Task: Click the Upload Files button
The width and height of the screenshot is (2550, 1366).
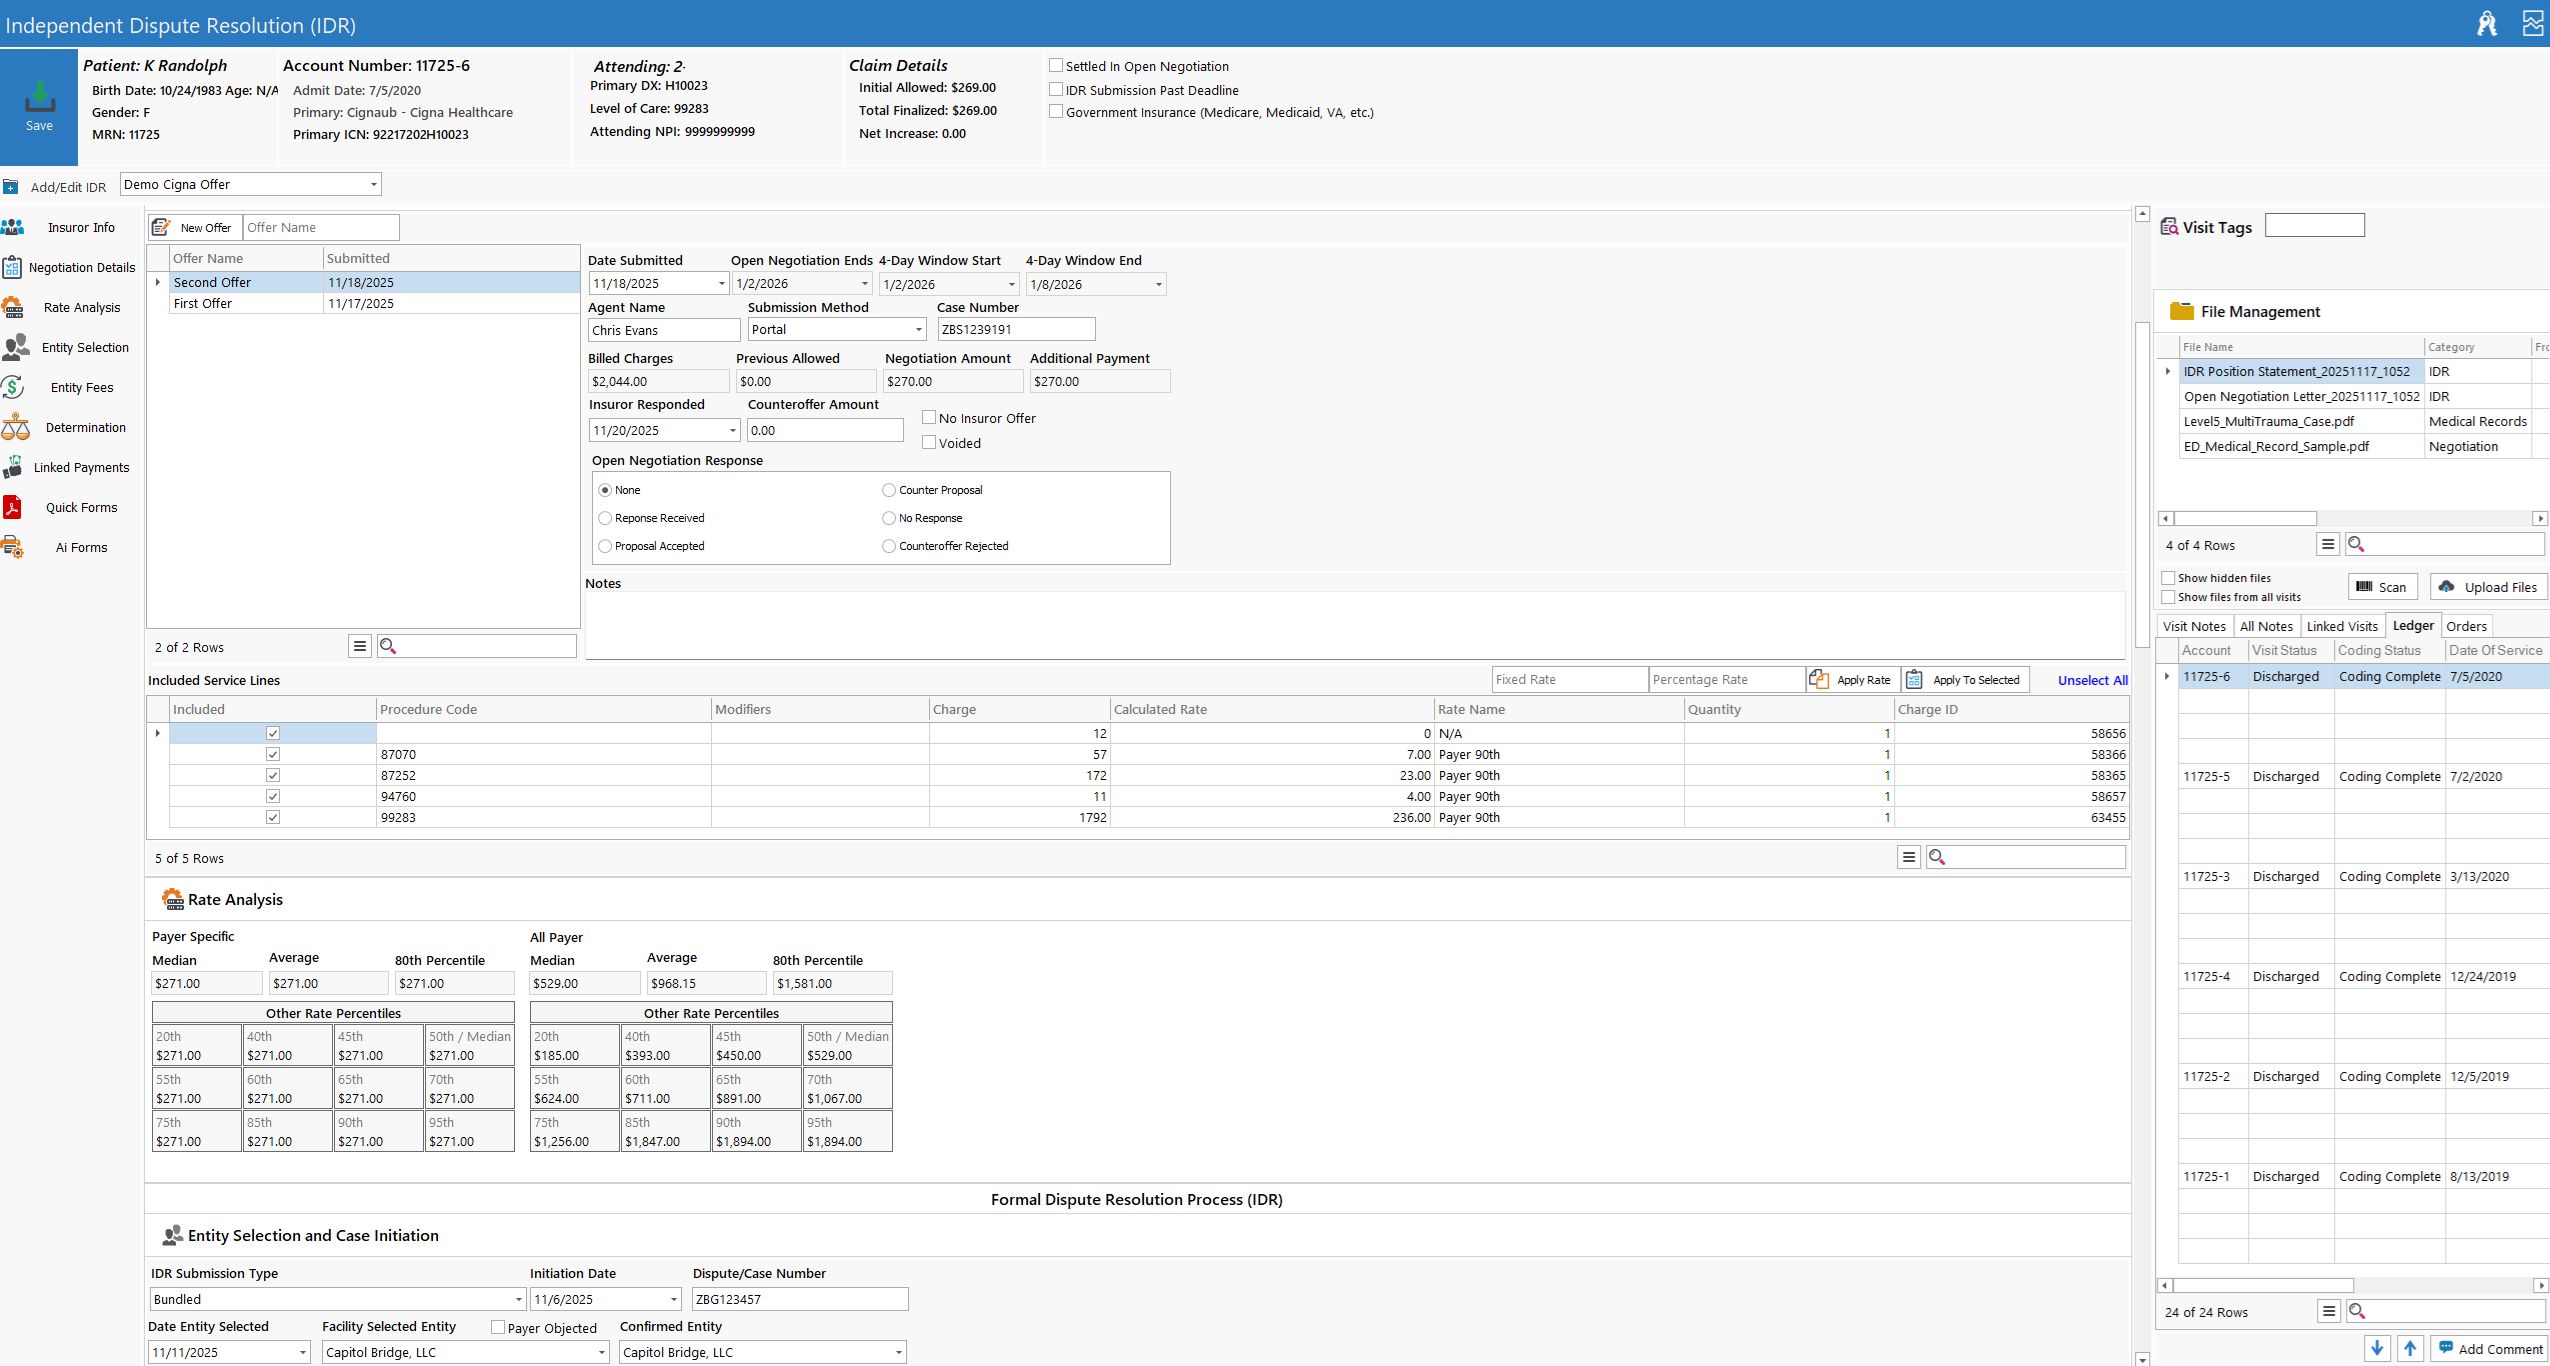Action: [2488, 587]
